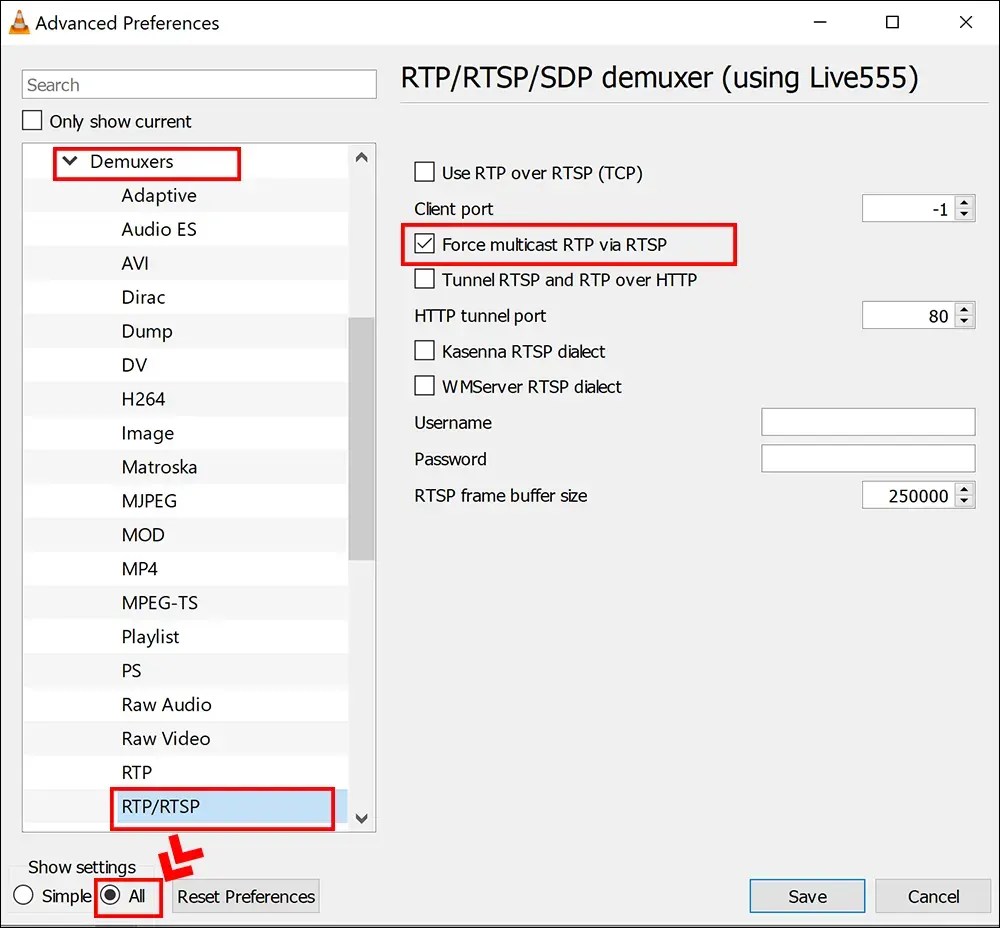Click the Search preferences field
The image size is (1000, 928).
(x=199, y=85)
